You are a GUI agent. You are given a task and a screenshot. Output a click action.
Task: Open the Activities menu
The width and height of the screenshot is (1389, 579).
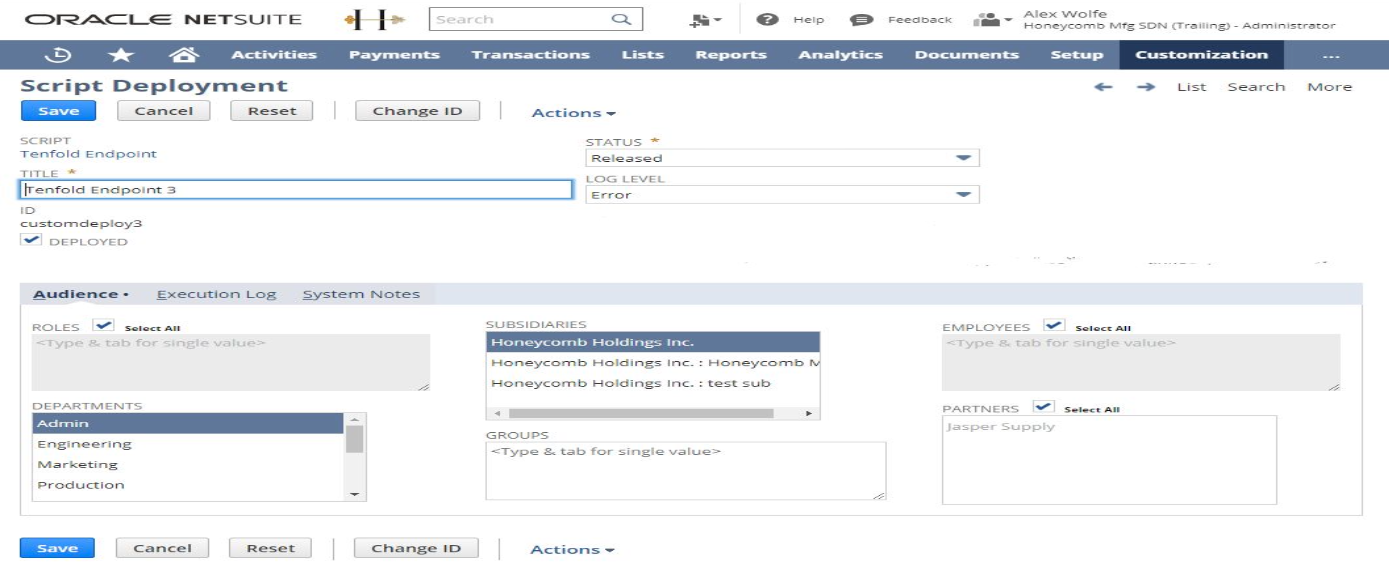274,55
